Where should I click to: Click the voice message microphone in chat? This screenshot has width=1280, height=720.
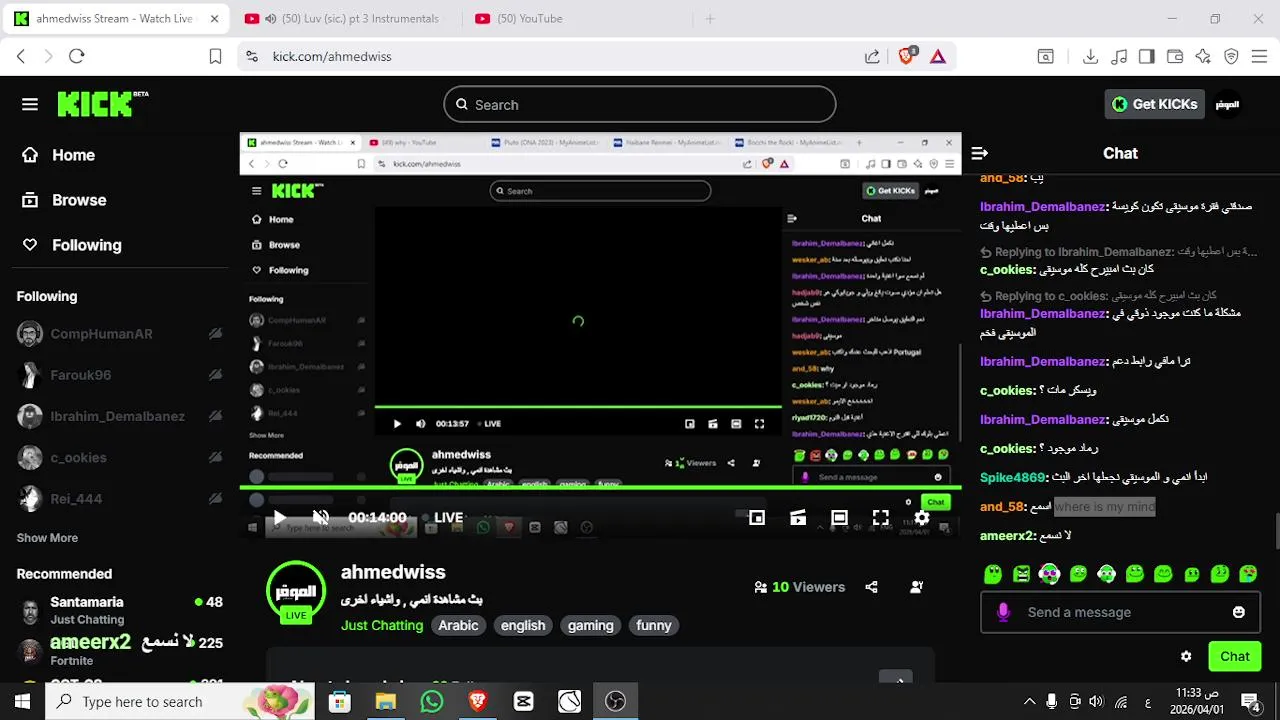(x=1003, y=612)
